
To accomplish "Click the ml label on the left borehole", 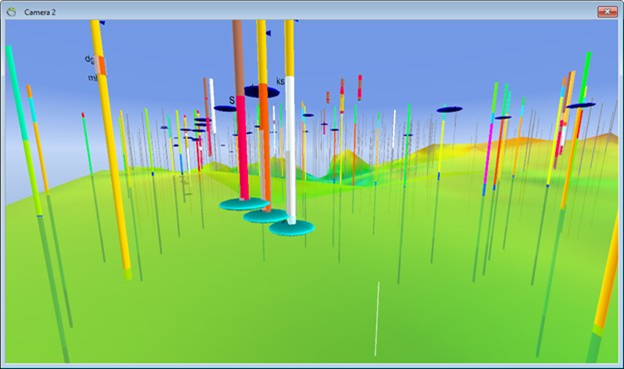I will tap(92, 78).
